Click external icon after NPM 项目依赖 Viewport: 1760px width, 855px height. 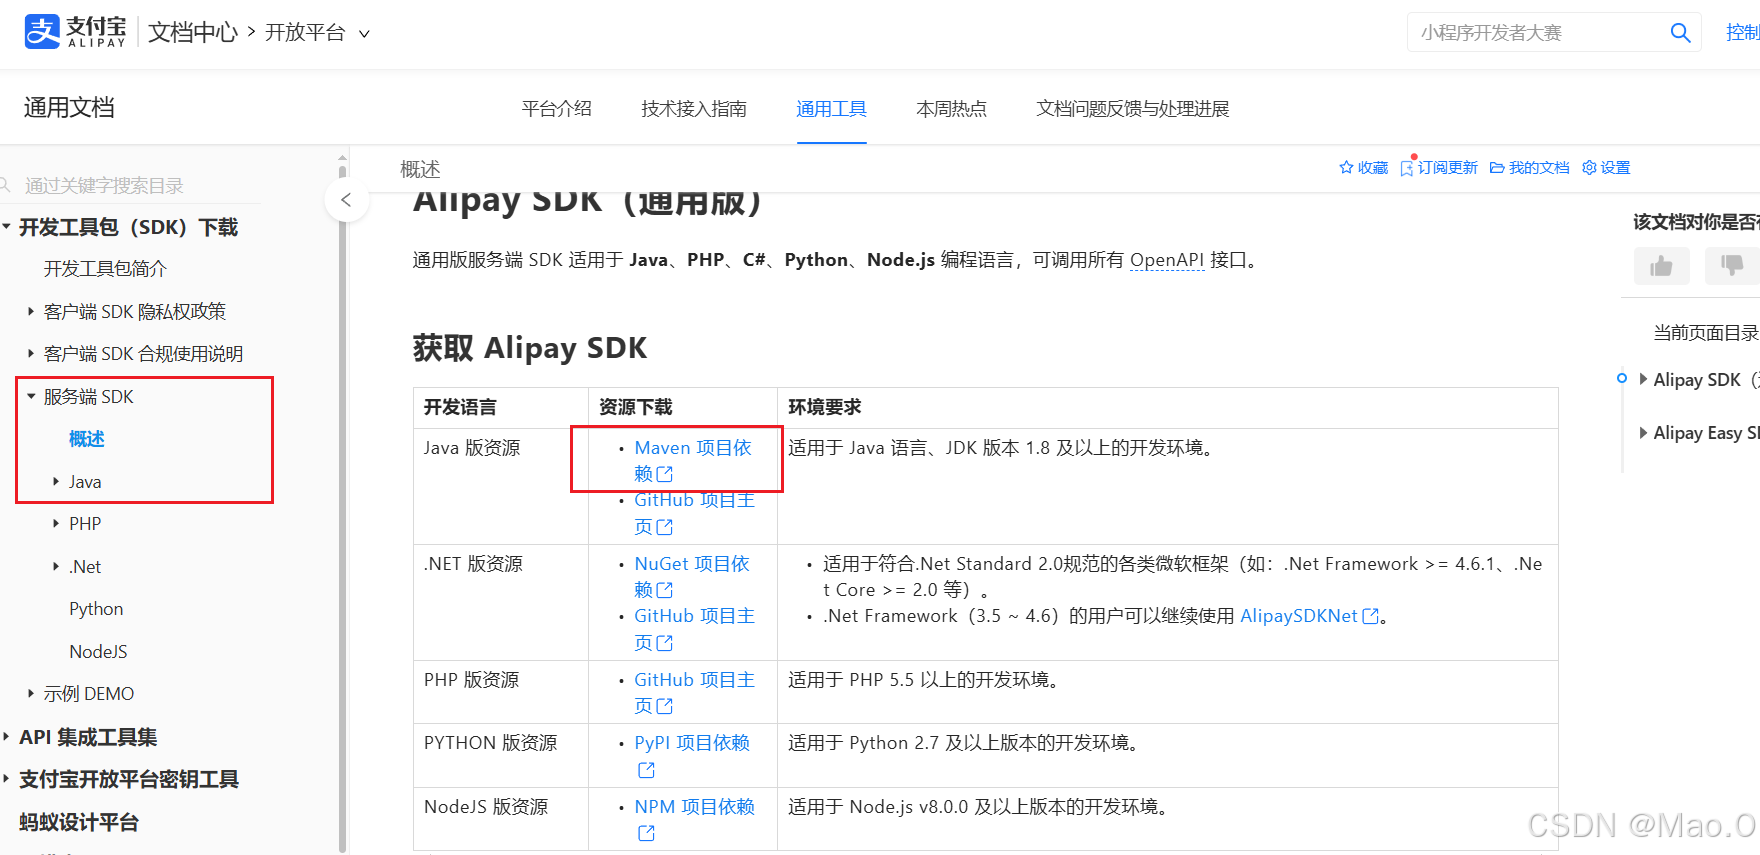coord(646,833)
